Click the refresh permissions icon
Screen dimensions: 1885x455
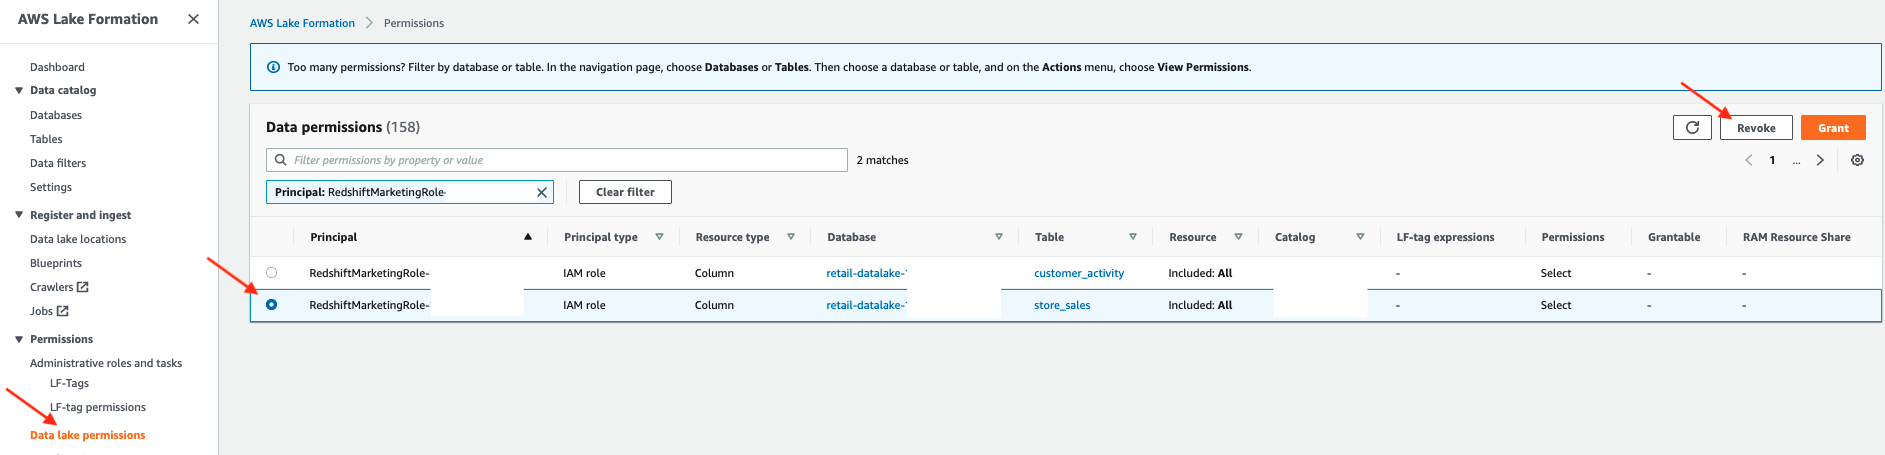[x=1692, y=128]
